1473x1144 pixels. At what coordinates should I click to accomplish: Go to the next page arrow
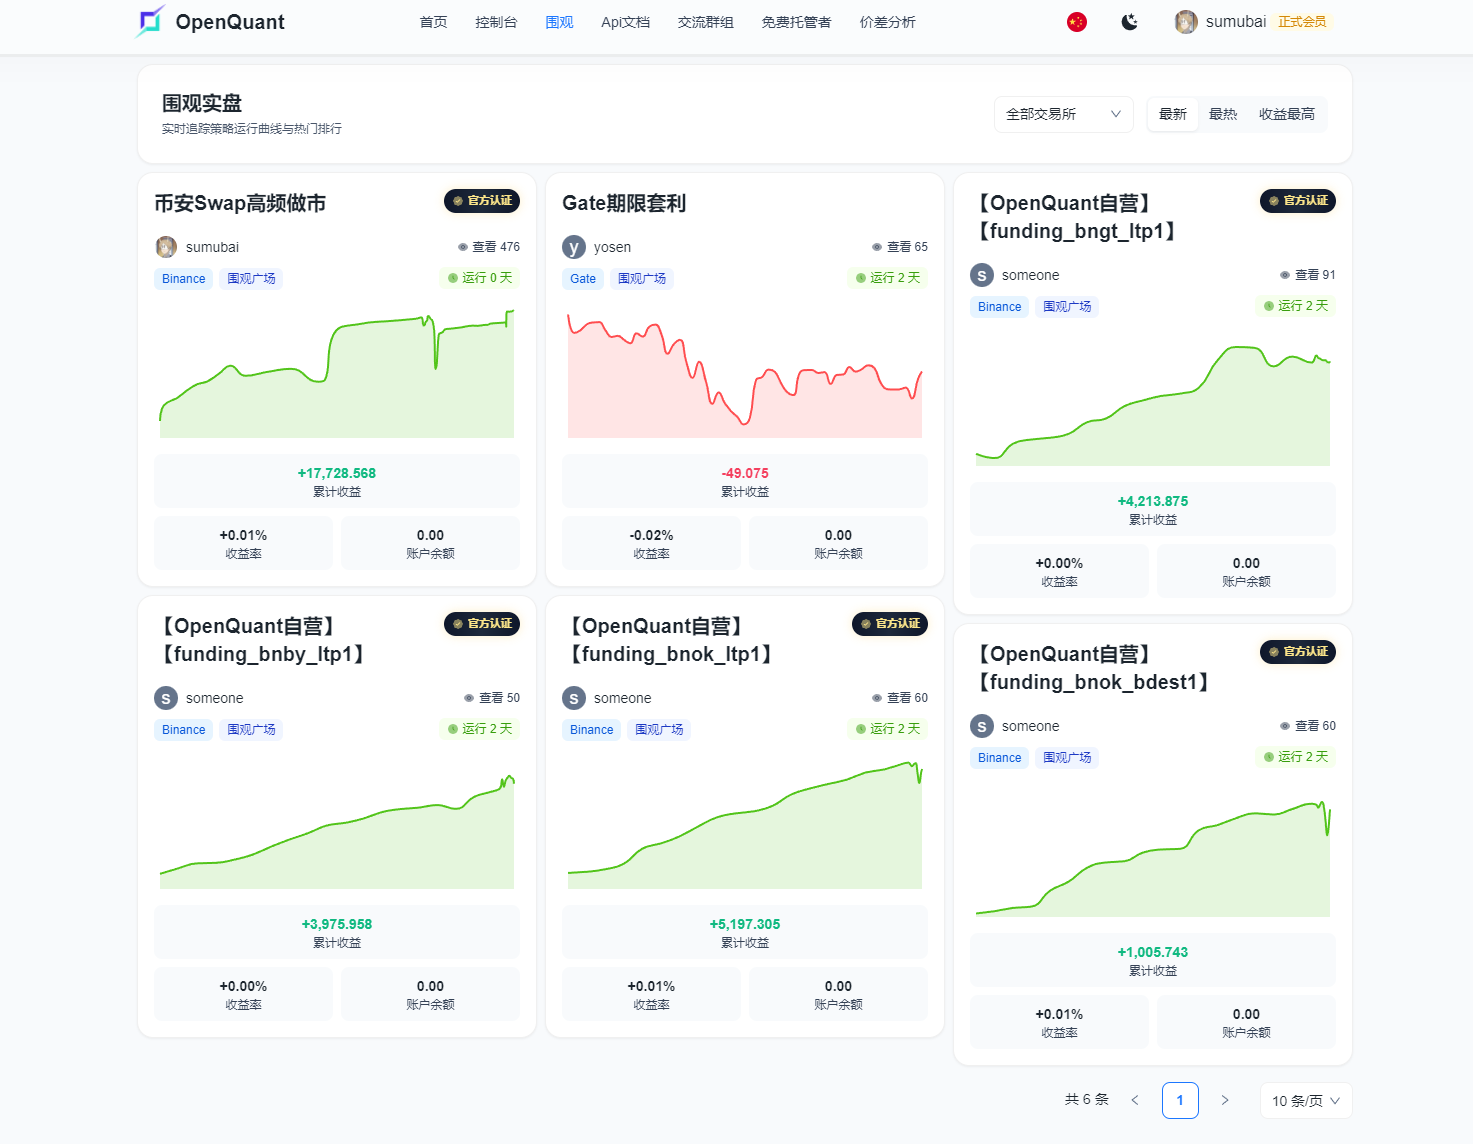click(x=1225, y=1100)
